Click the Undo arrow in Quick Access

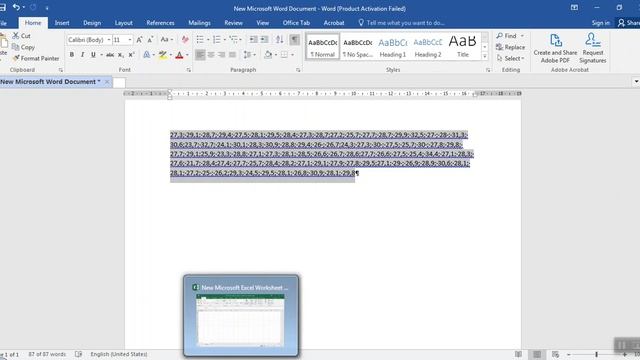point(16,7)
